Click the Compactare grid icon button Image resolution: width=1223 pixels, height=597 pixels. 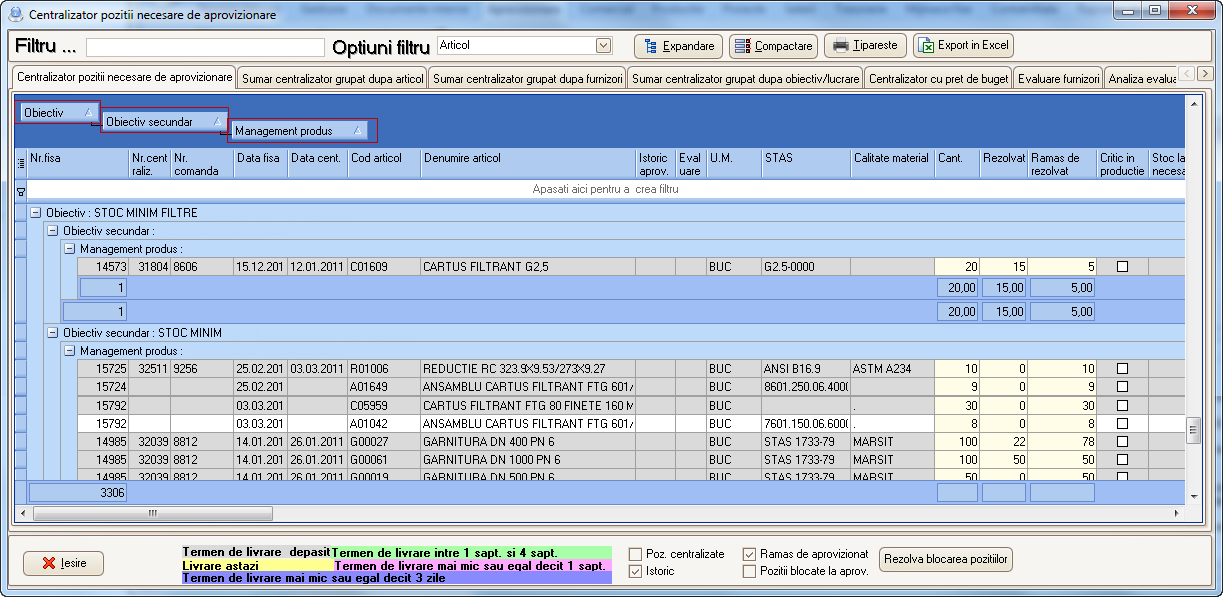click(743, 46)
